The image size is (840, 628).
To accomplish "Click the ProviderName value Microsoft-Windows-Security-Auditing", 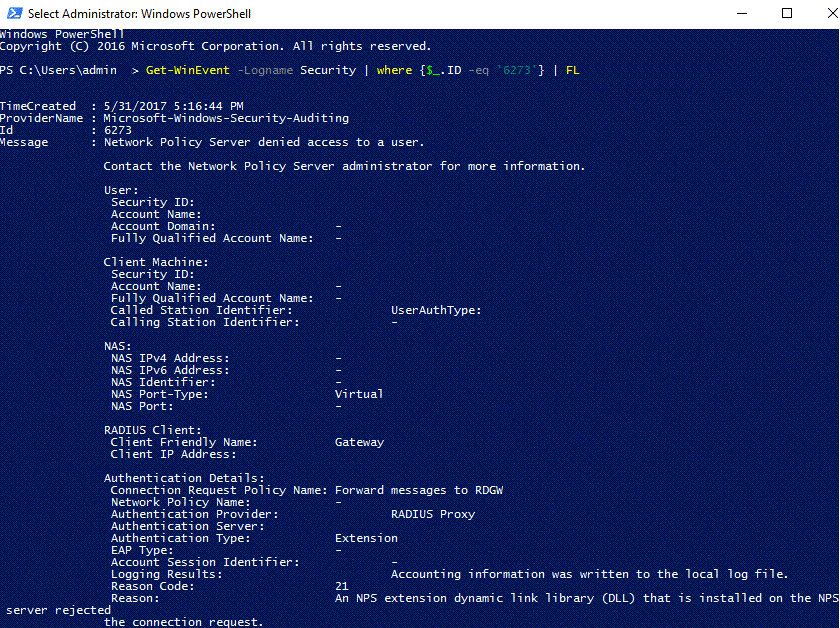I will [226, 118].
